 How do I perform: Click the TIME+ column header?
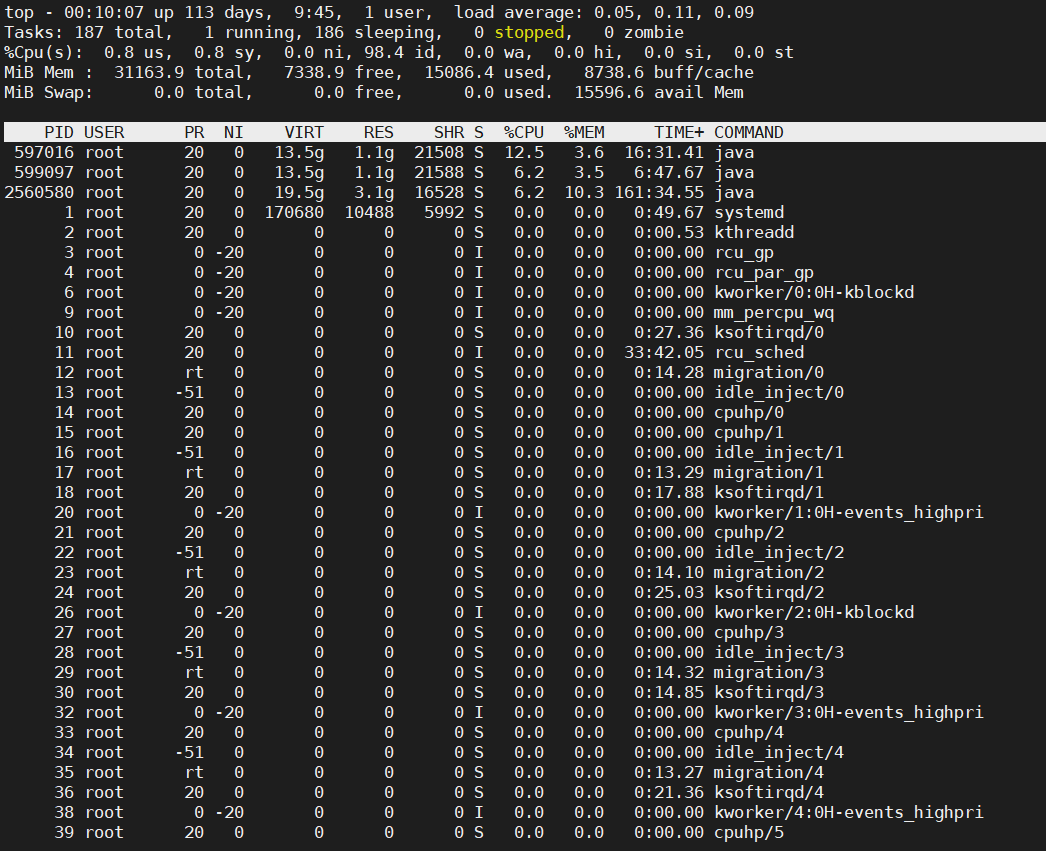678,133
